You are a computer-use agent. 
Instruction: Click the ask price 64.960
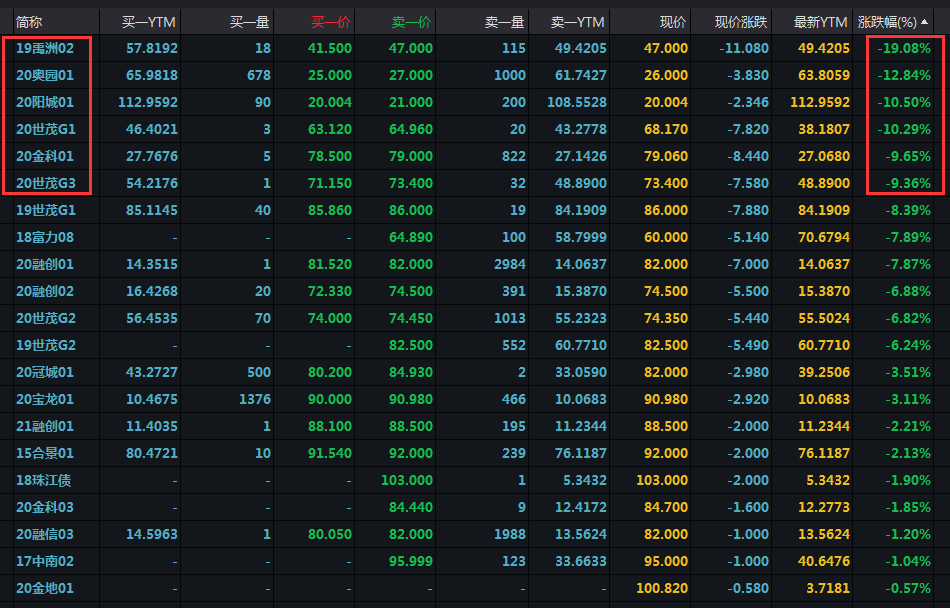(411, 129)
